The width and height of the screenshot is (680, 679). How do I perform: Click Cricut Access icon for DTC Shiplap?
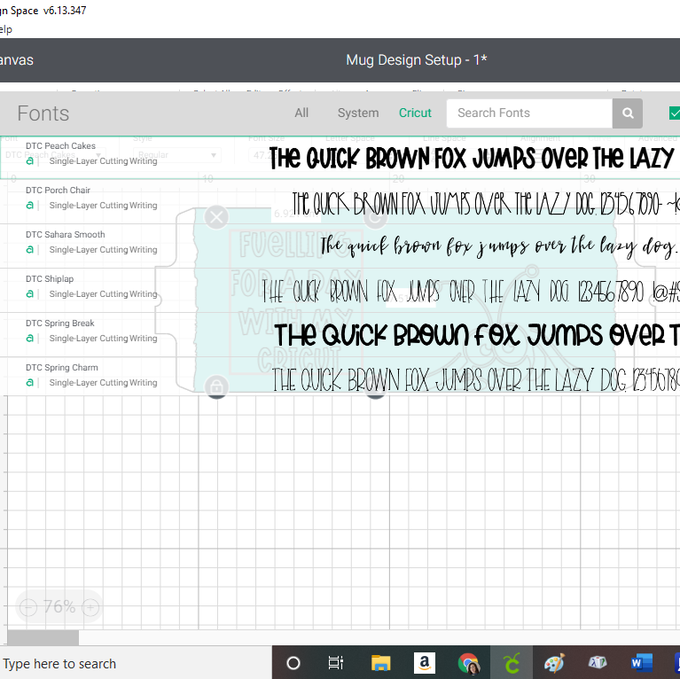(x=29, y=294)
